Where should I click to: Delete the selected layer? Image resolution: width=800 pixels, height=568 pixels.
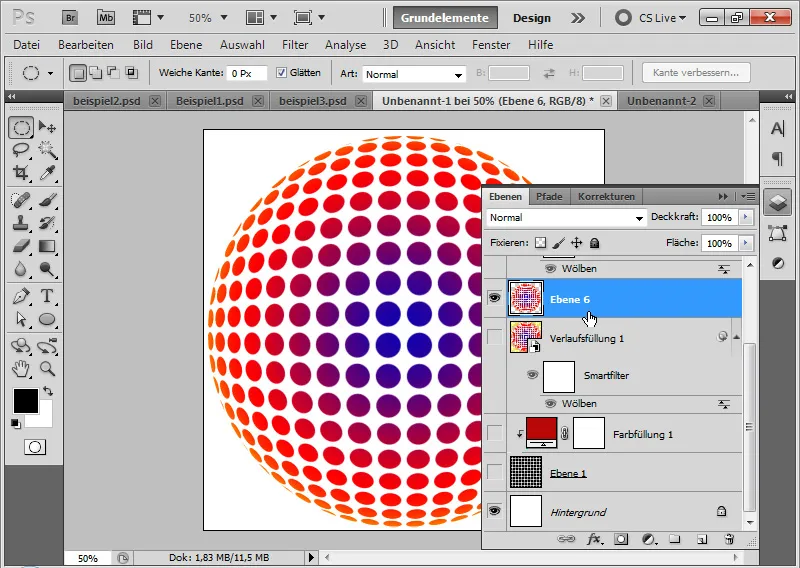pyautogui.click(x=729, y=539)
